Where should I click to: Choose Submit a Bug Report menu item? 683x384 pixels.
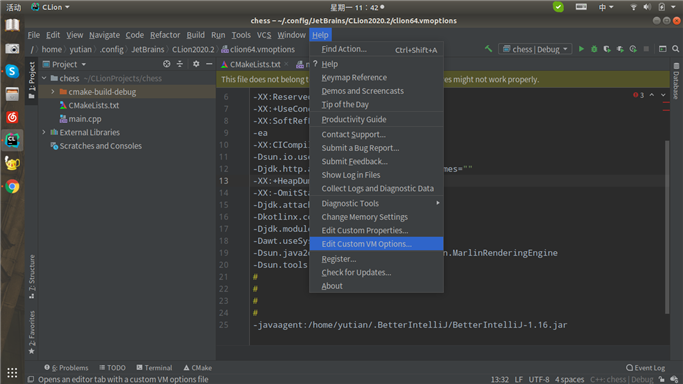[x=376, y=148]
